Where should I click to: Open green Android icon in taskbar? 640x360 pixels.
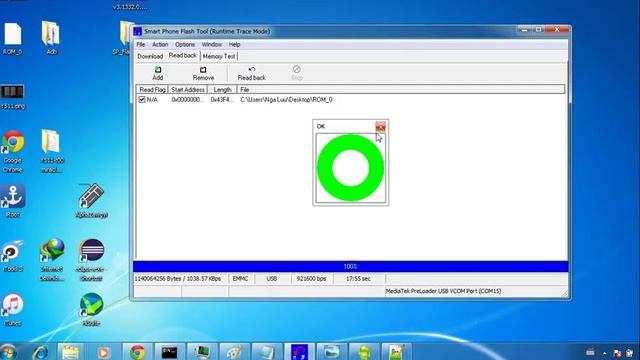coord(364,352)
